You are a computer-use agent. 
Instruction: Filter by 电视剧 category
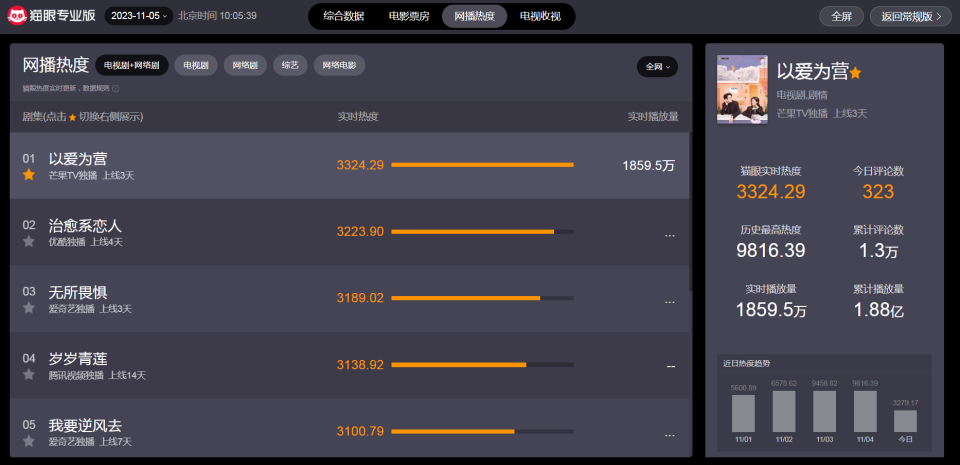click(196, 65)
